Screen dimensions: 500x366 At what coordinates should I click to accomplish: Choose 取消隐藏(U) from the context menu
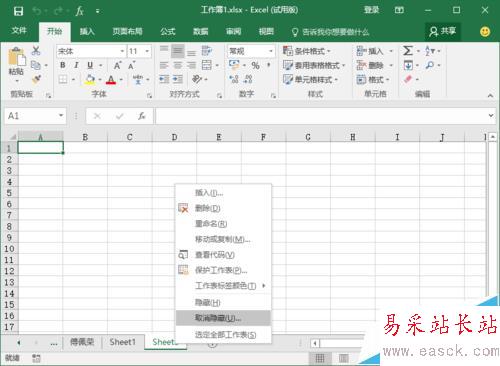pos(223,318)
